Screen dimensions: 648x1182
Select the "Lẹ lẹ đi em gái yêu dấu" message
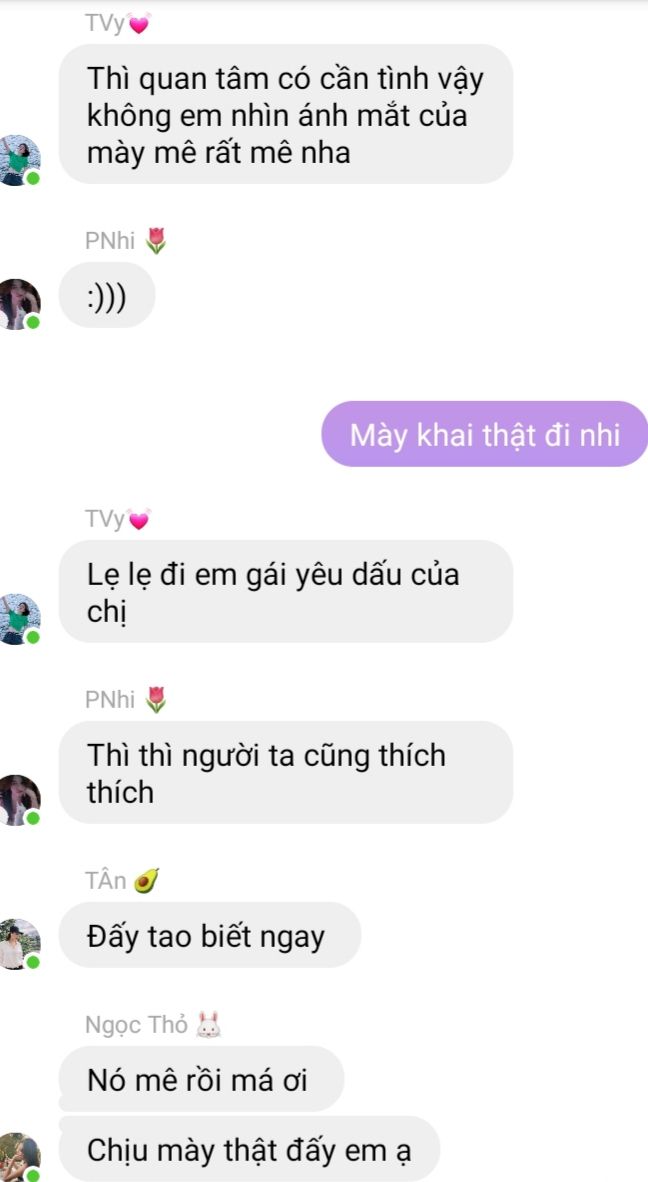[286, 591]
